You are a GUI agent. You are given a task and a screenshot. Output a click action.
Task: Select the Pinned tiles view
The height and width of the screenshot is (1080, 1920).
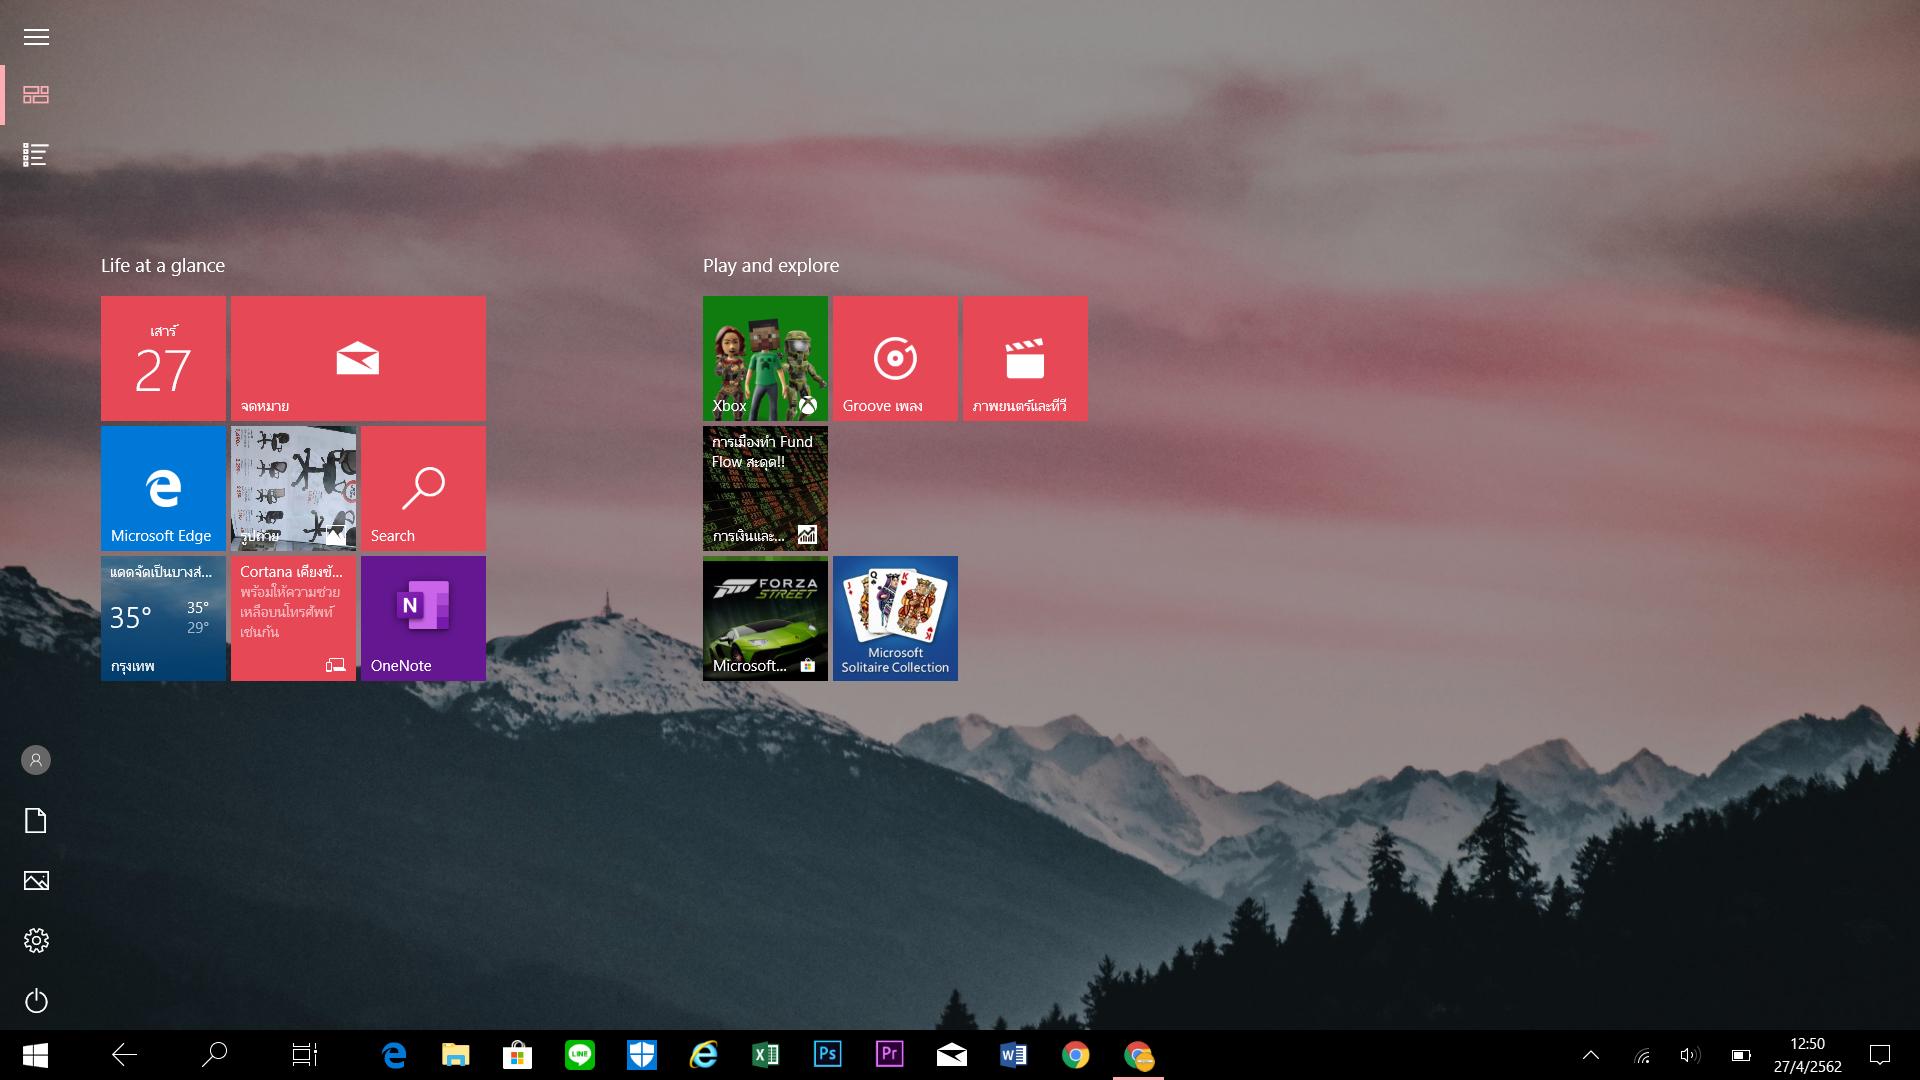[36, 95]
